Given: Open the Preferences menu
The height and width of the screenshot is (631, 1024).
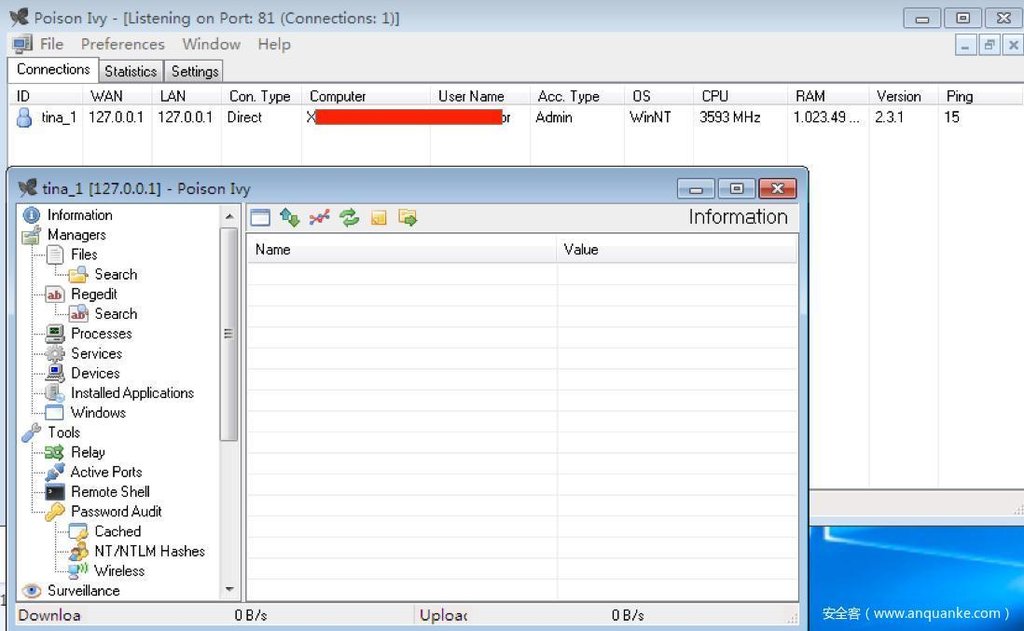Looking at the screenshot, I should [x=123, y=44].
